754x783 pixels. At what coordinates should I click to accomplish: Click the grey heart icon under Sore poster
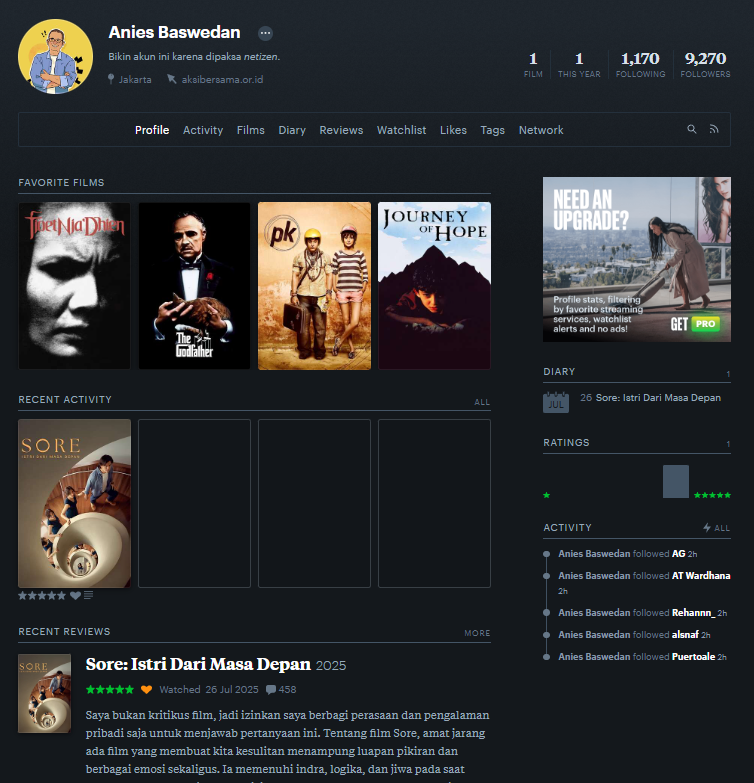75,595
